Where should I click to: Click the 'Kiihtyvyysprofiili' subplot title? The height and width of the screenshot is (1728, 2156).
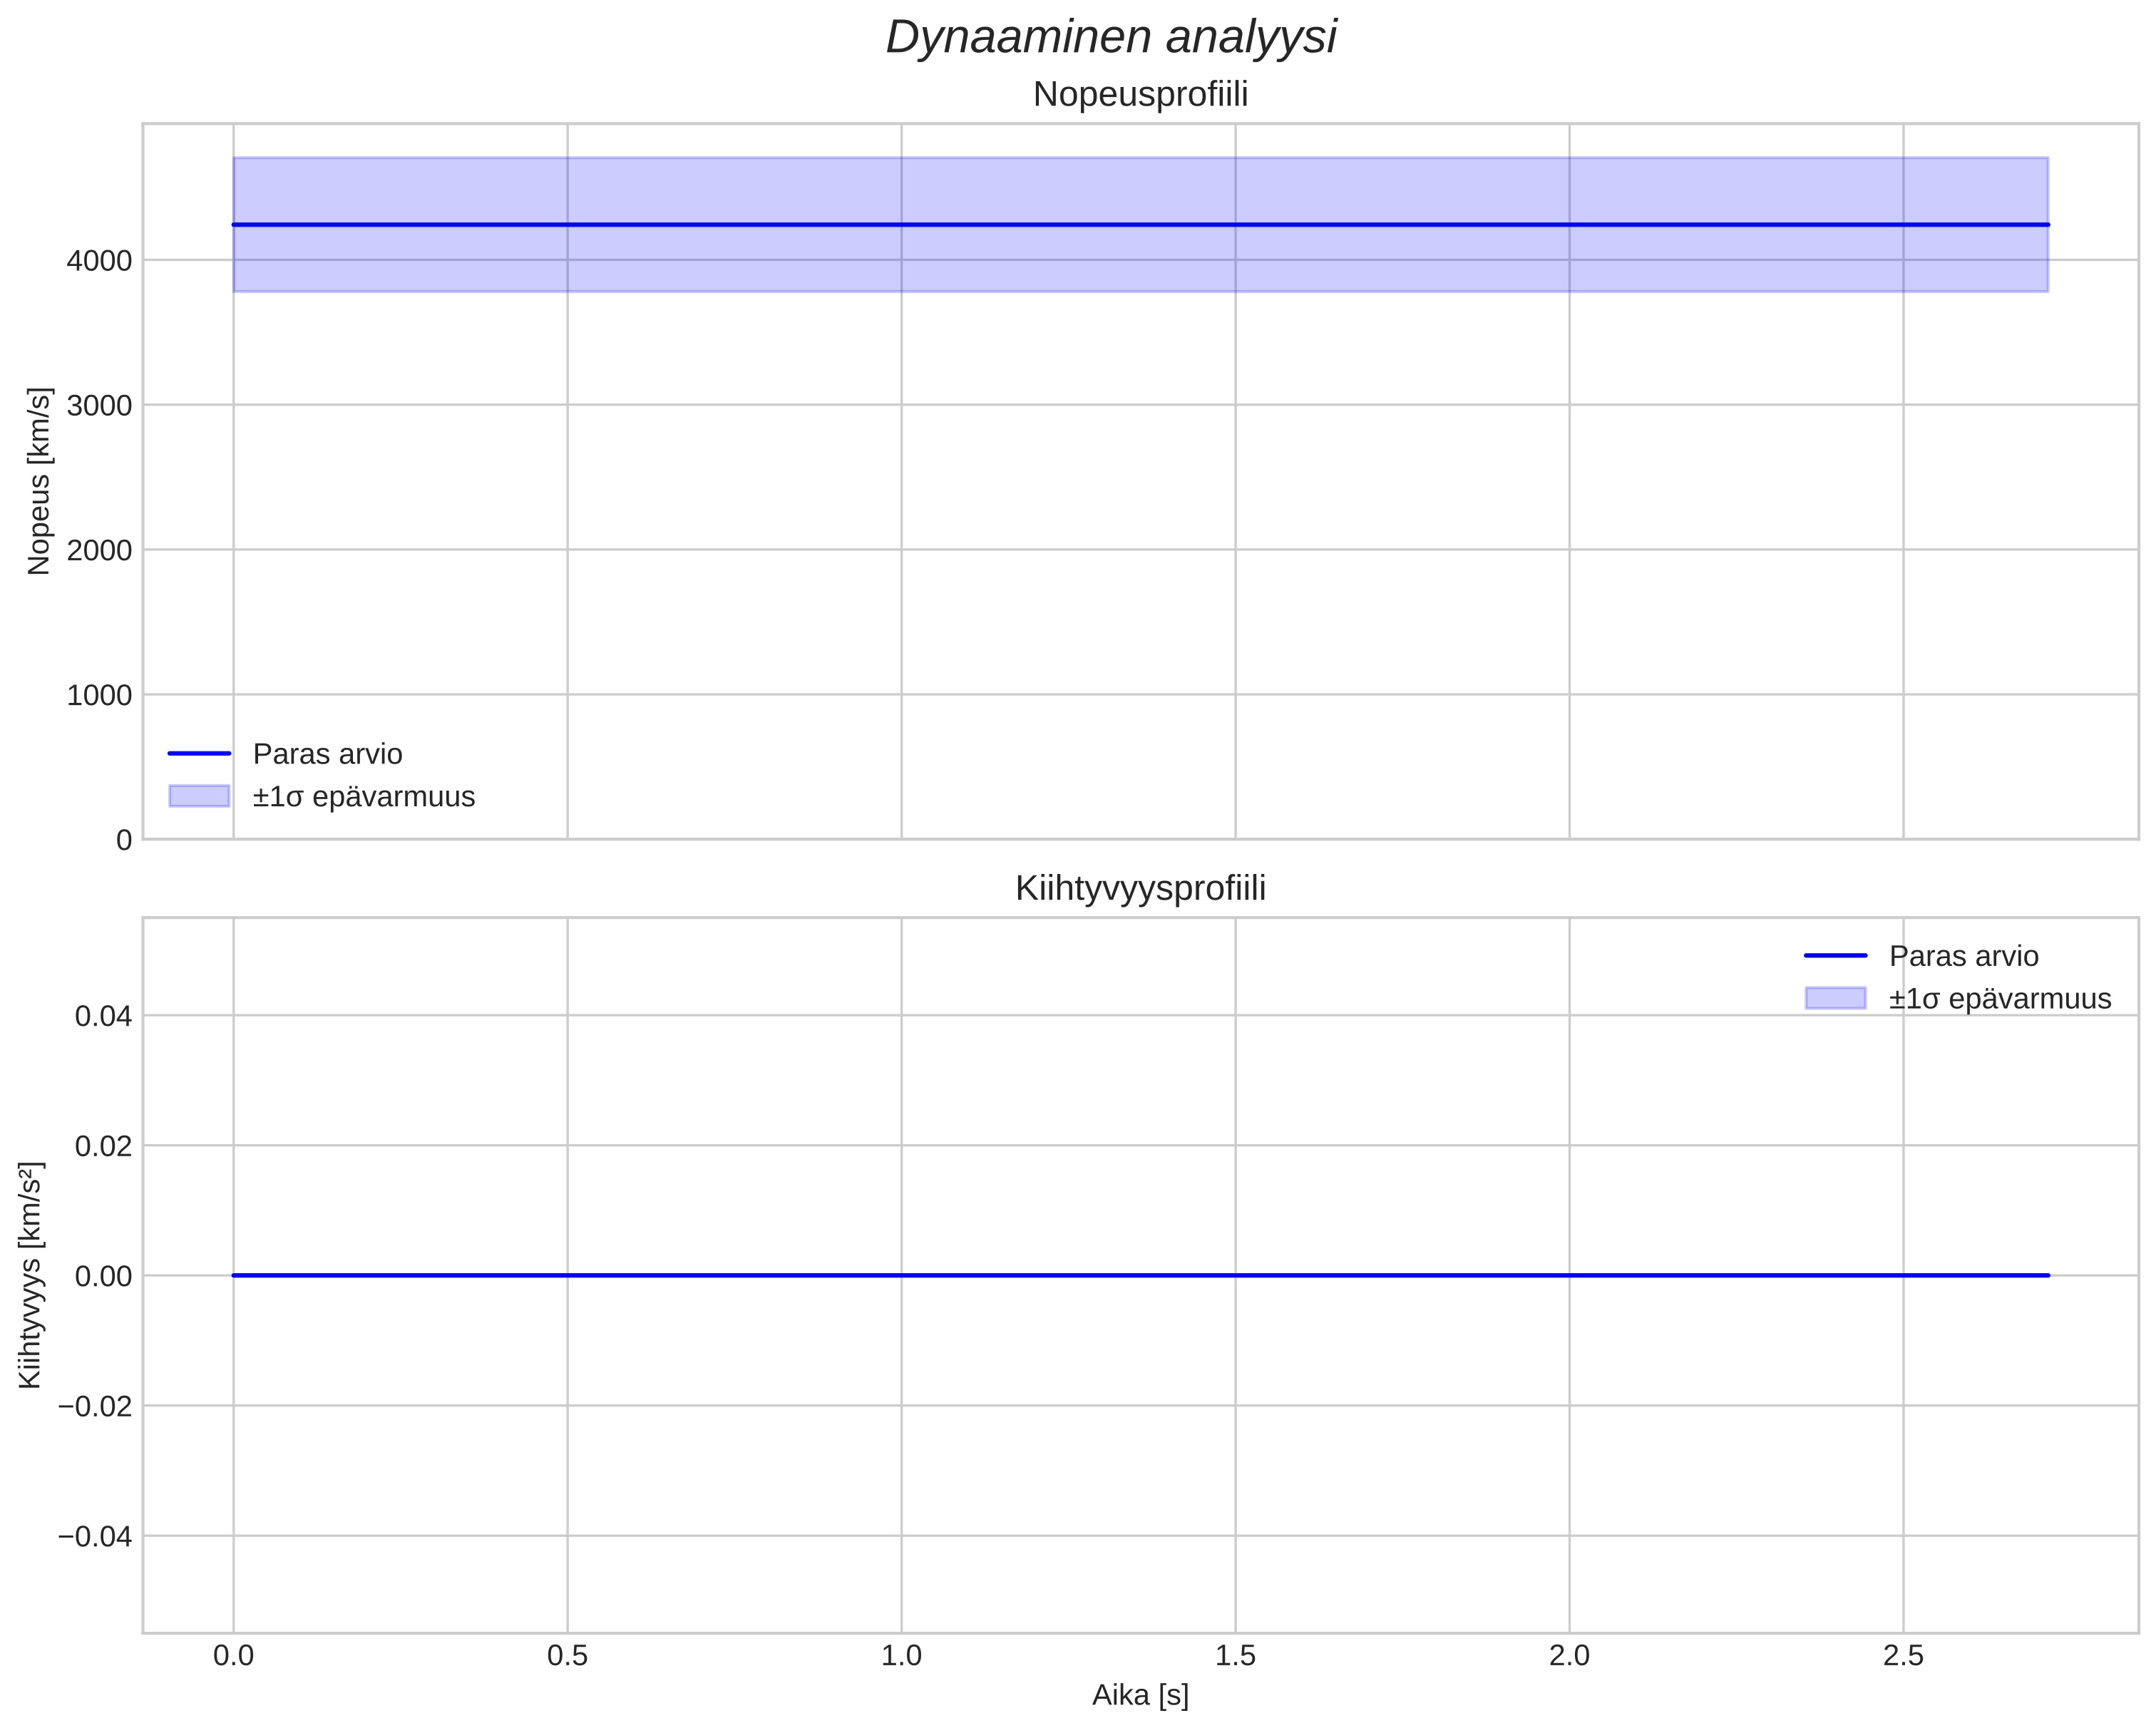click(x=1140, y=888)
